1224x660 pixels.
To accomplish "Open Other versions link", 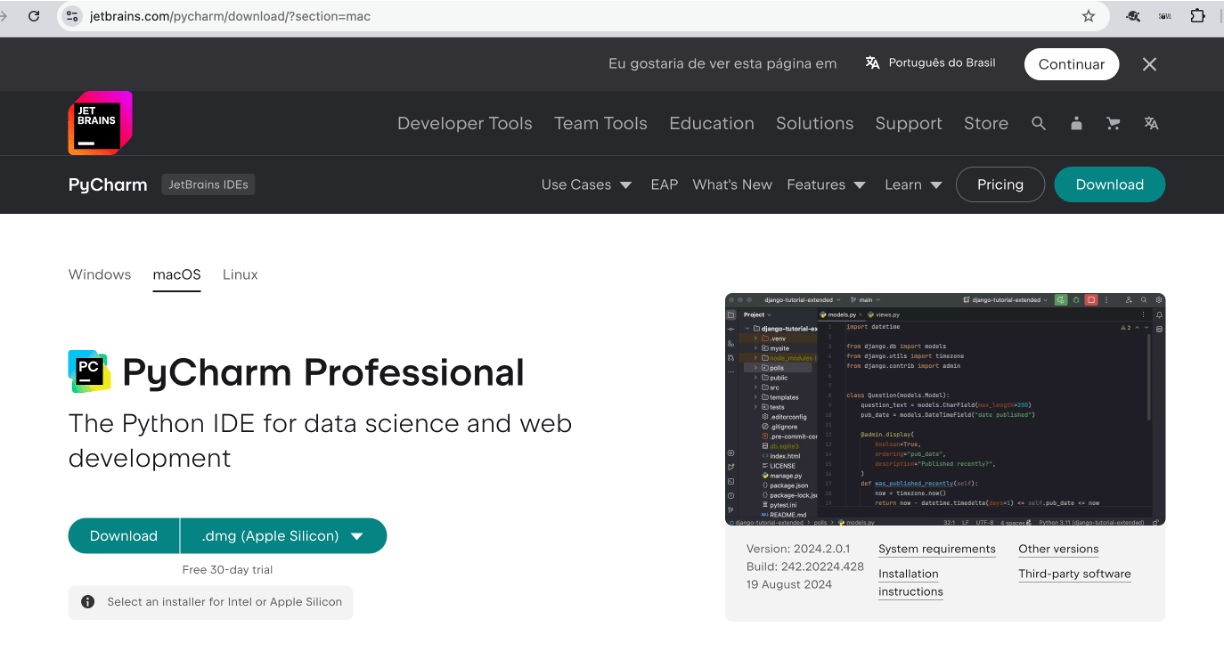I will (1058, 549).
